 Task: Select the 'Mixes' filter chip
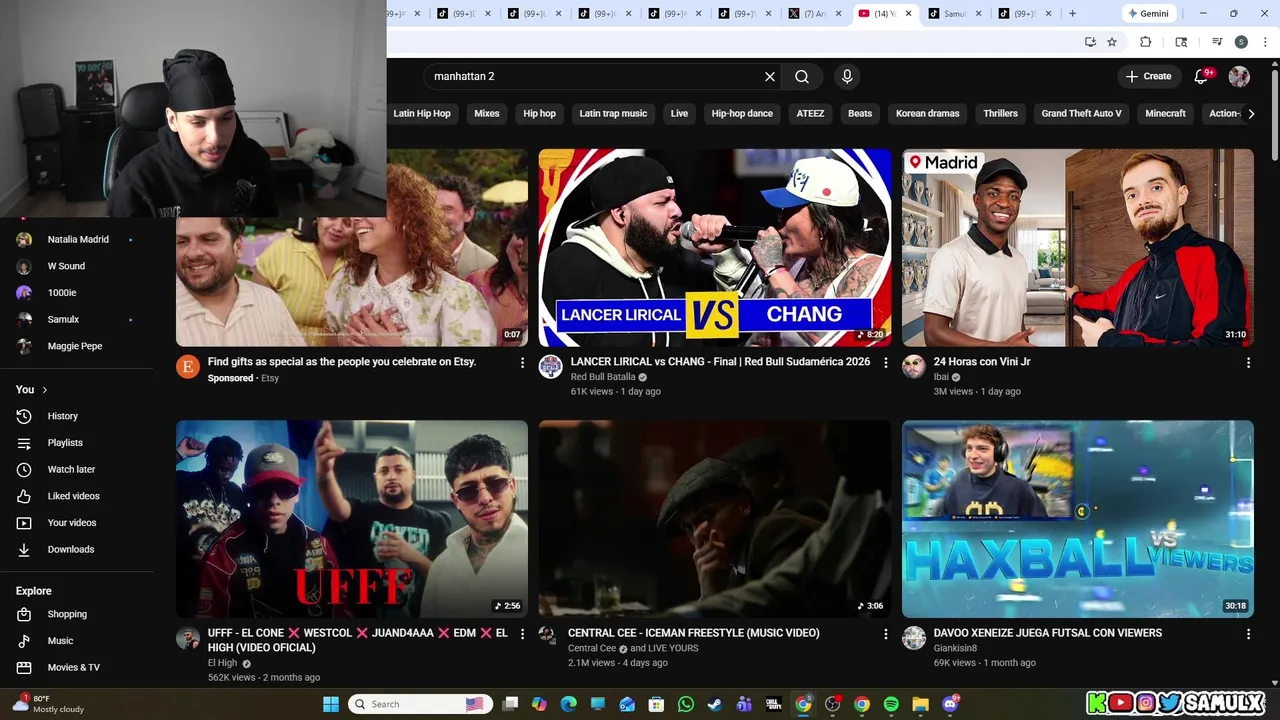487,114
